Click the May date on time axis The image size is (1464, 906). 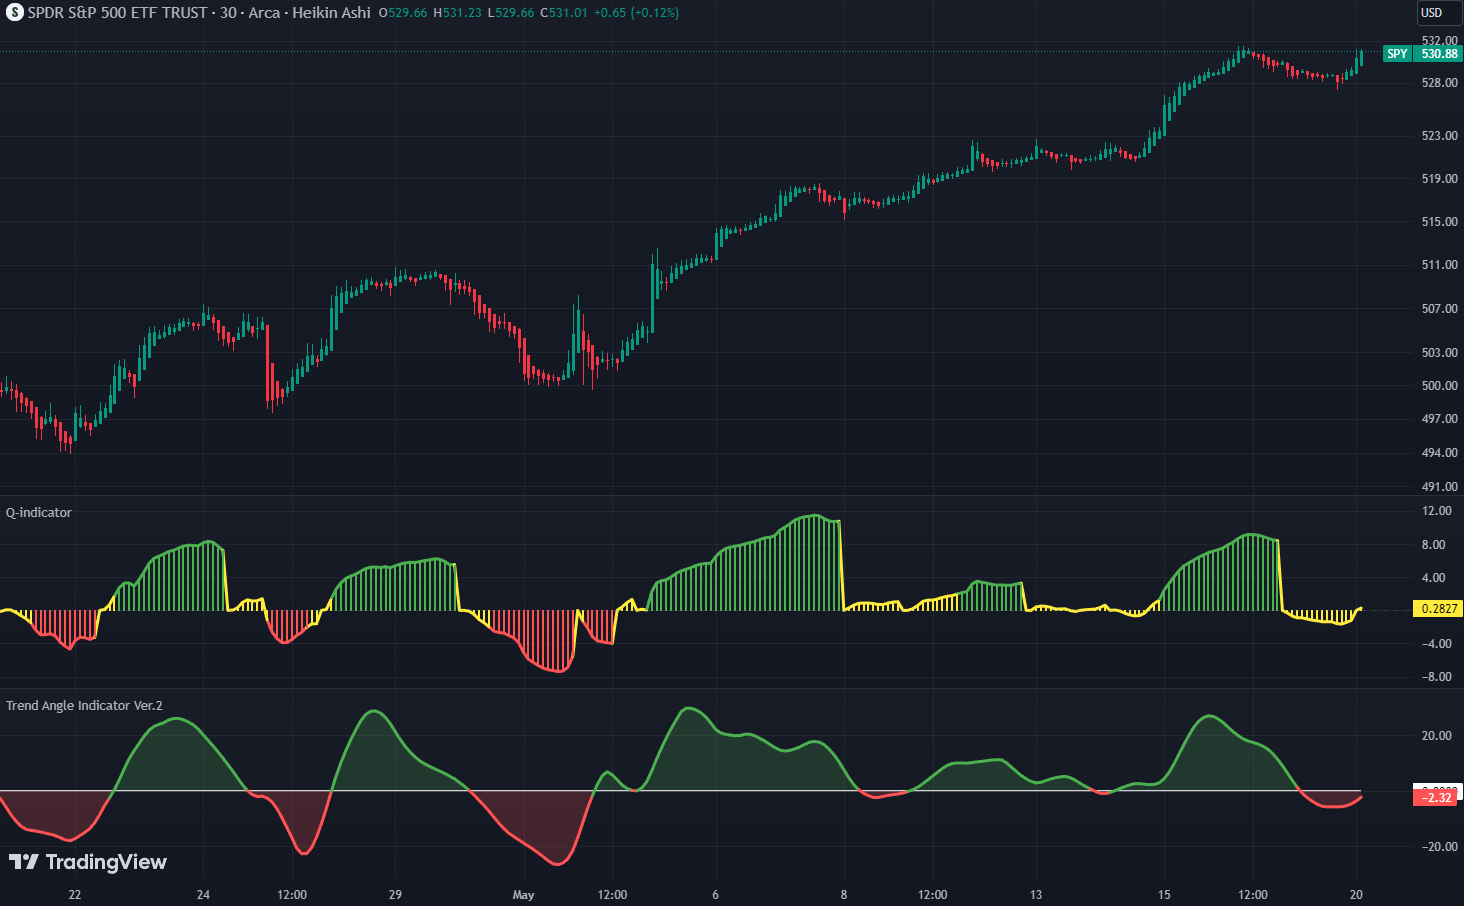pyautogui.click(x=523, y=895)
